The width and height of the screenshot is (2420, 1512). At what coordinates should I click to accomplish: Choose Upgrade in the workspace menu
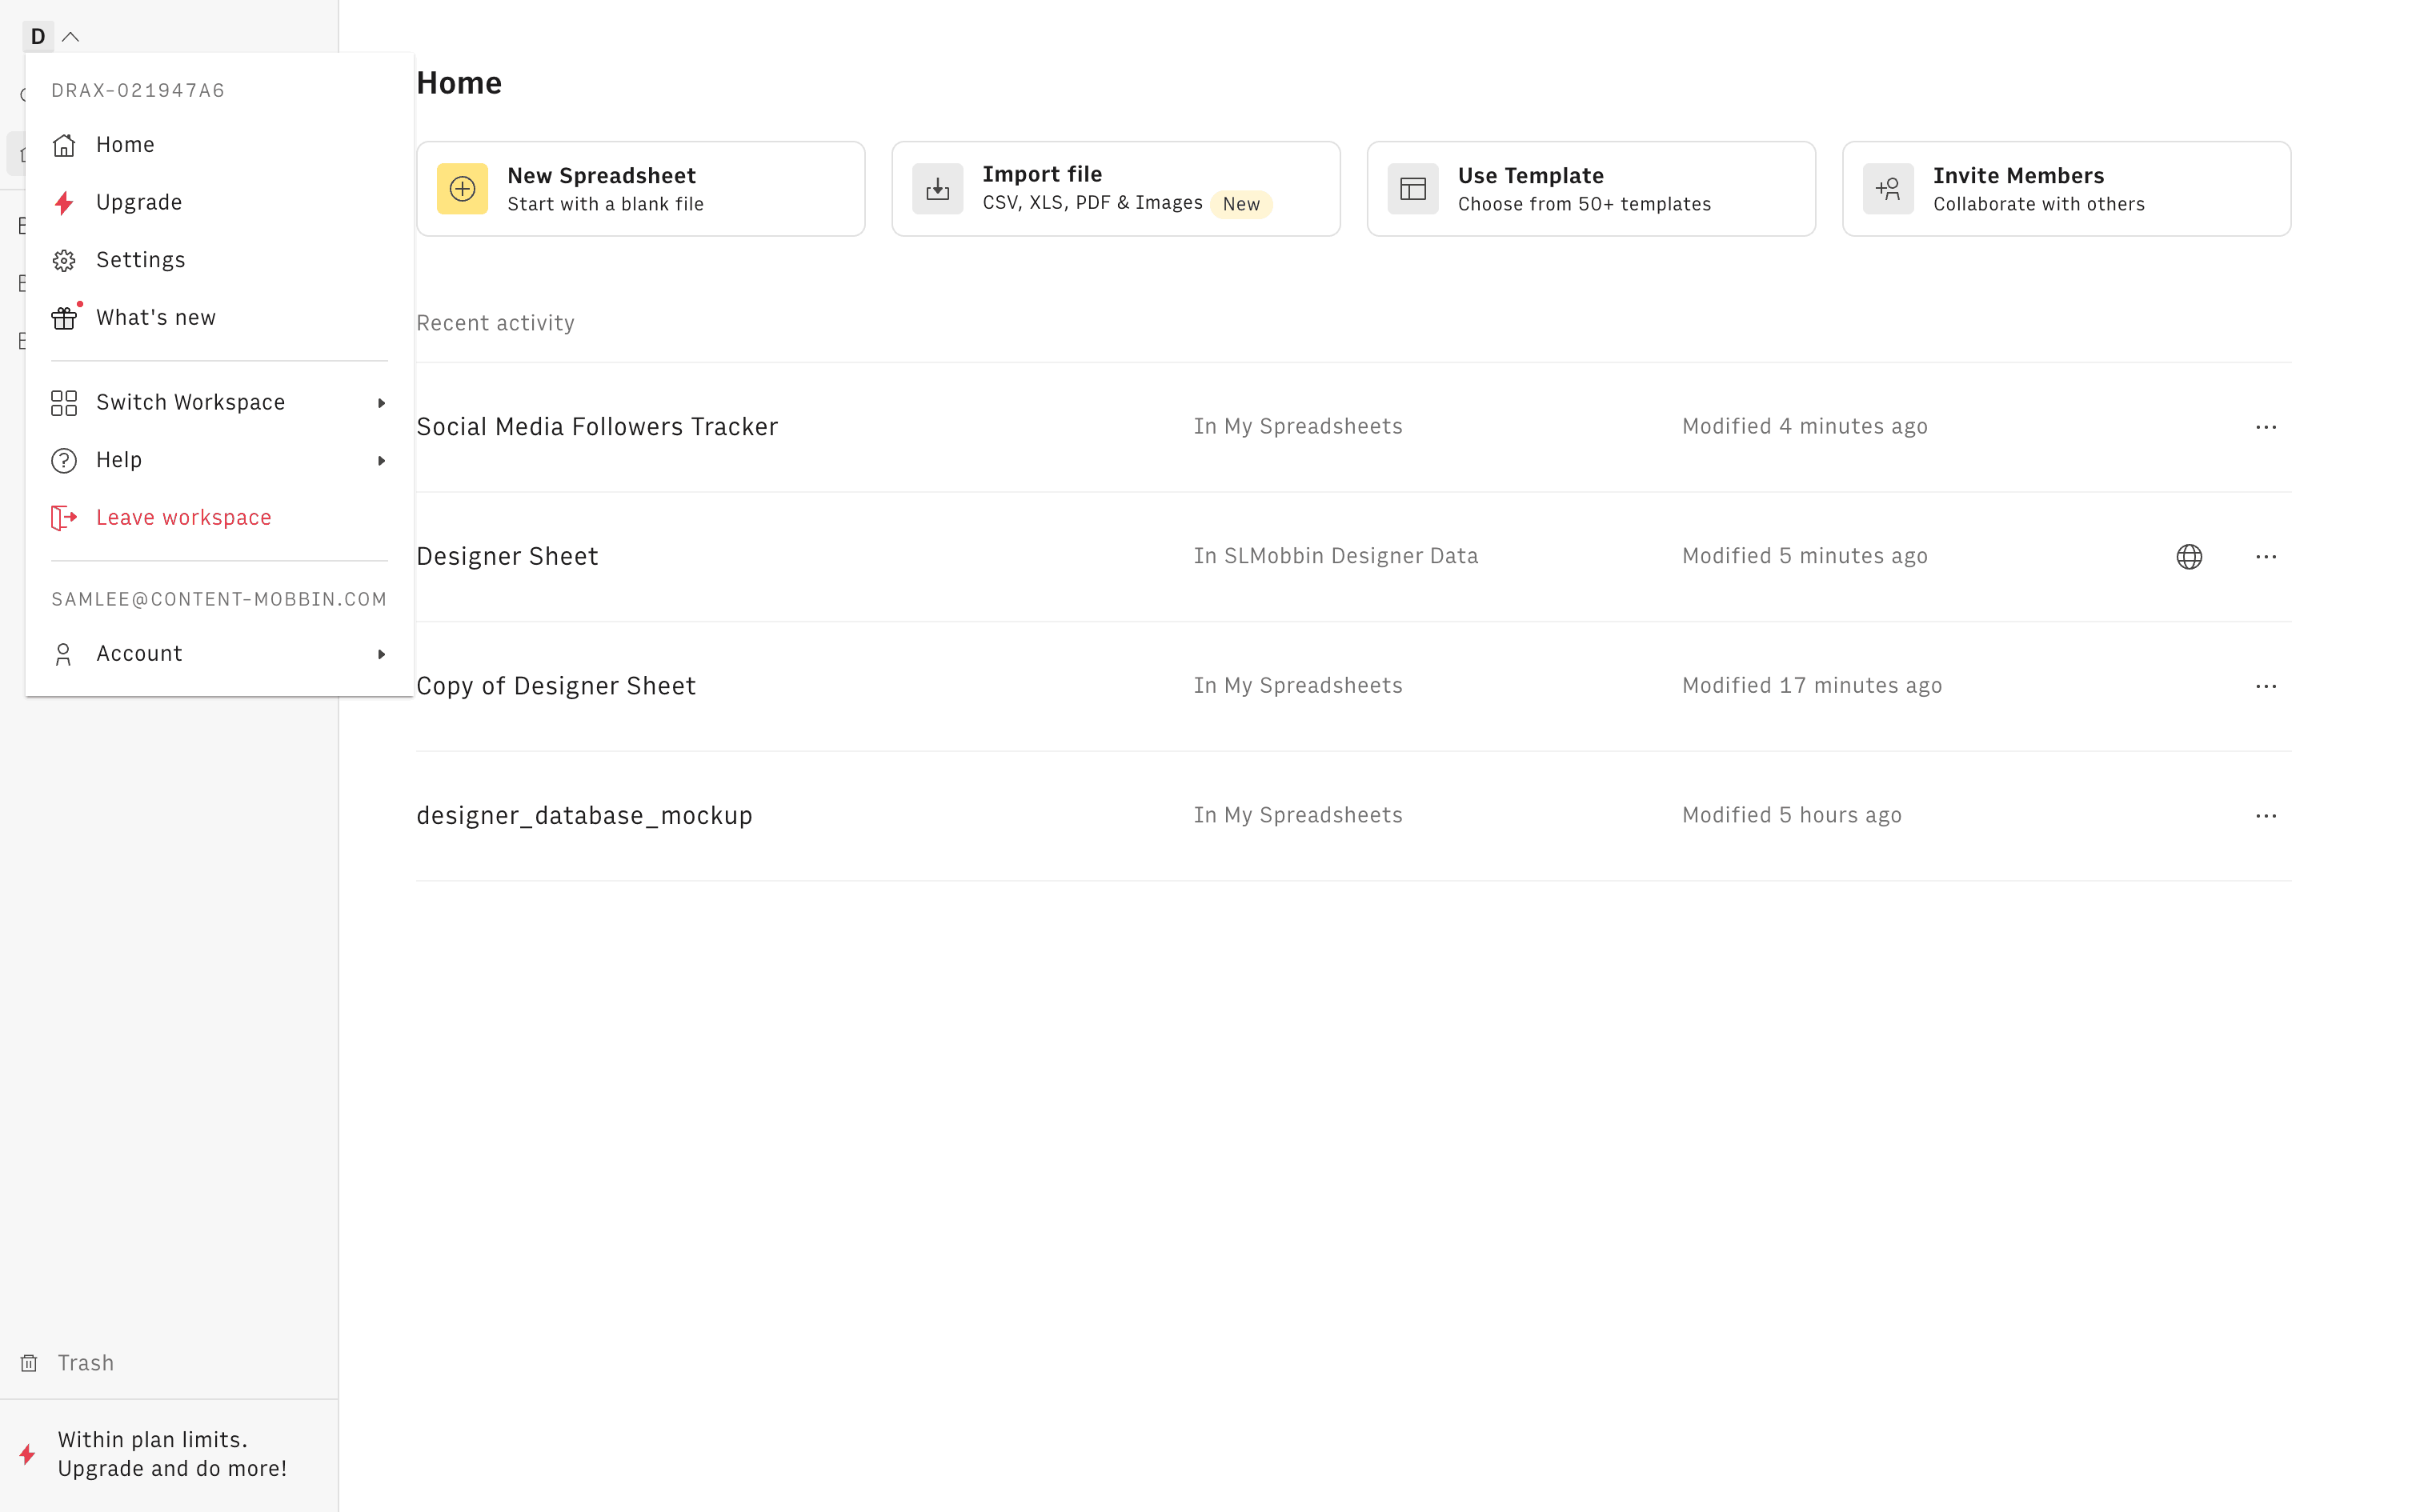point(138,202)
